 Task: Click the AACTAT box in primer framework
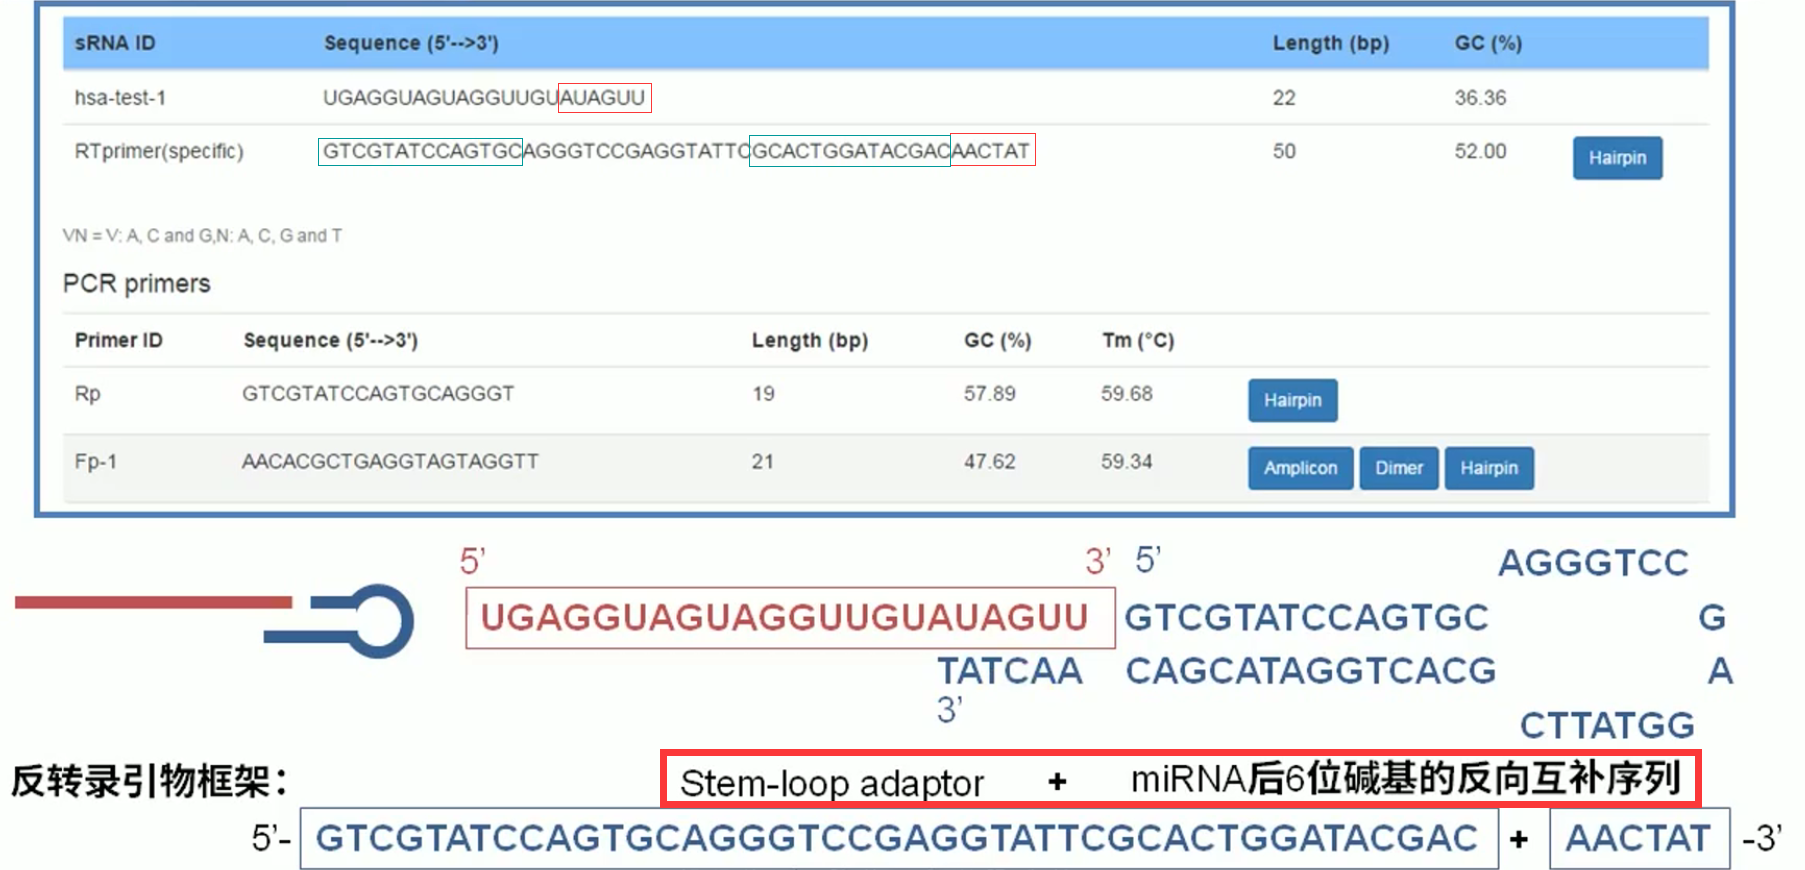coord(1639,838)
